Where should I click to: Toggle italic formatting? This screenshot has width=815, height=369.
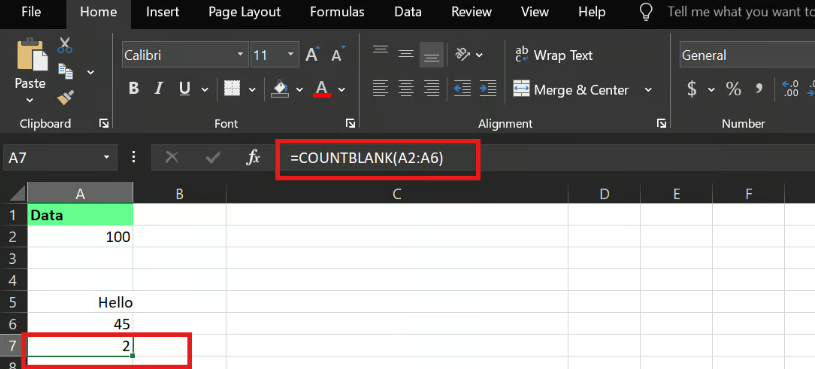[159, 89]
